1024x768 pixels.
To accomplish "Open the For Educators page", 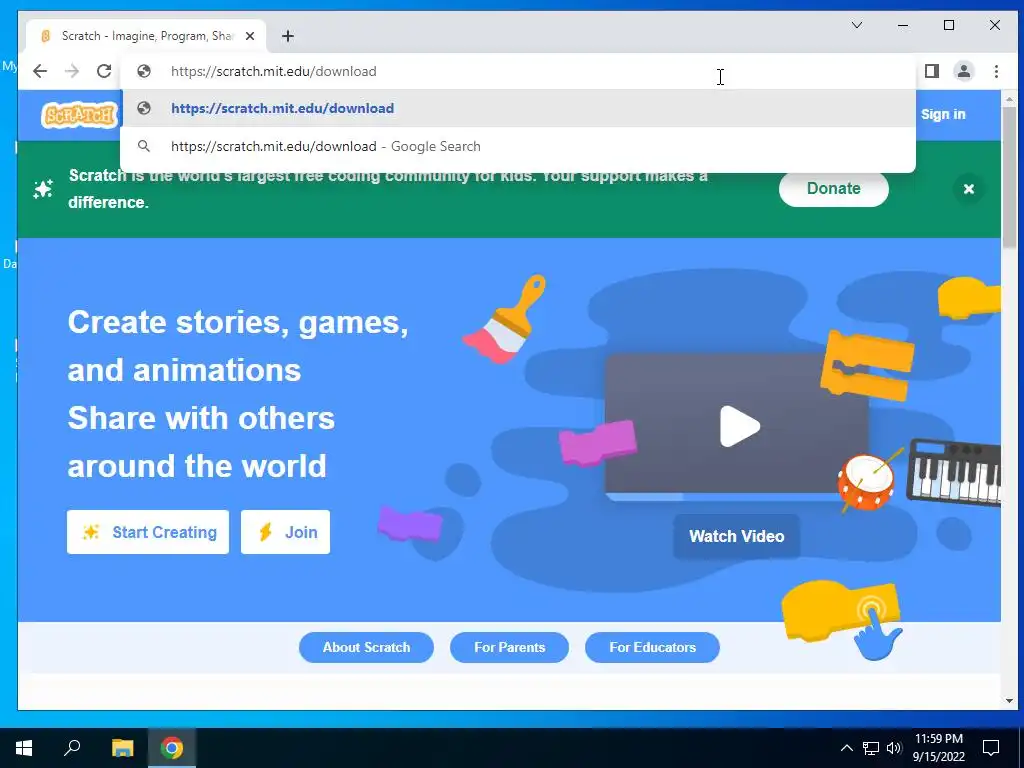I will [x=652, y=647].
